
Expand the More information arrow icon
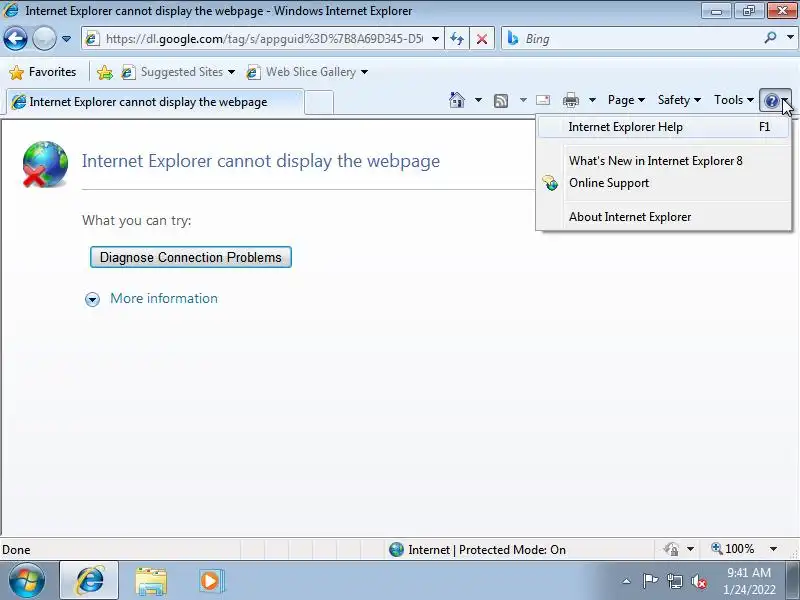92,299
